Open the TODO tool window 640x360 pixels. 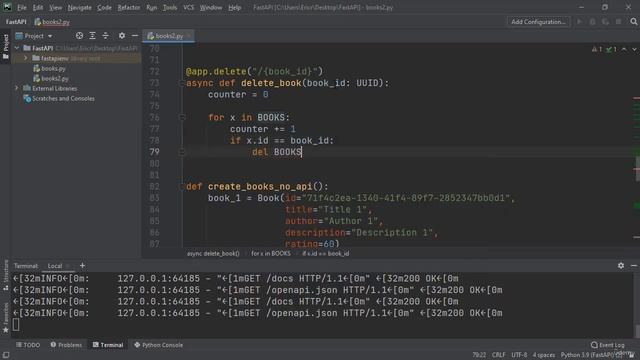(x=28, y=345)
